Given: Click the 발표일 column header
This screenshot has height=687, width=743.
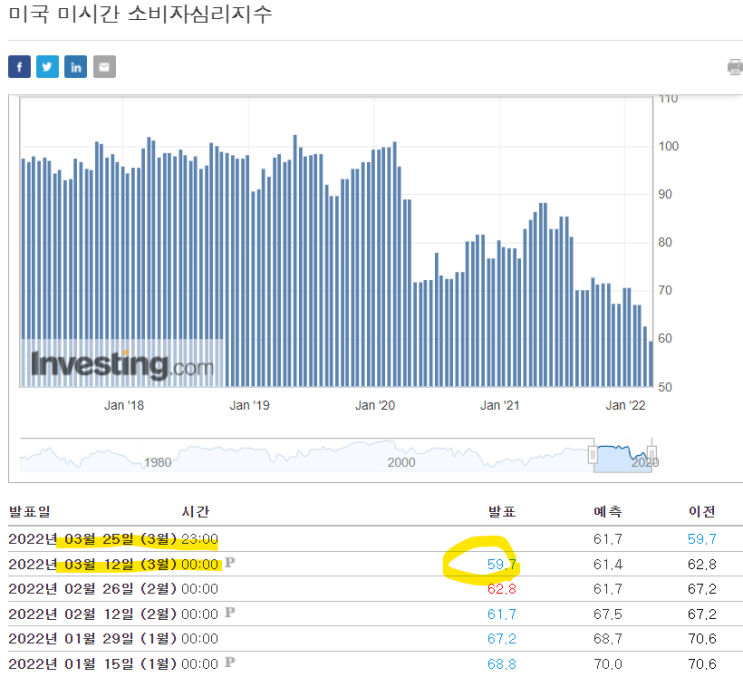Looking at the screenshot, I should [29, 512].
